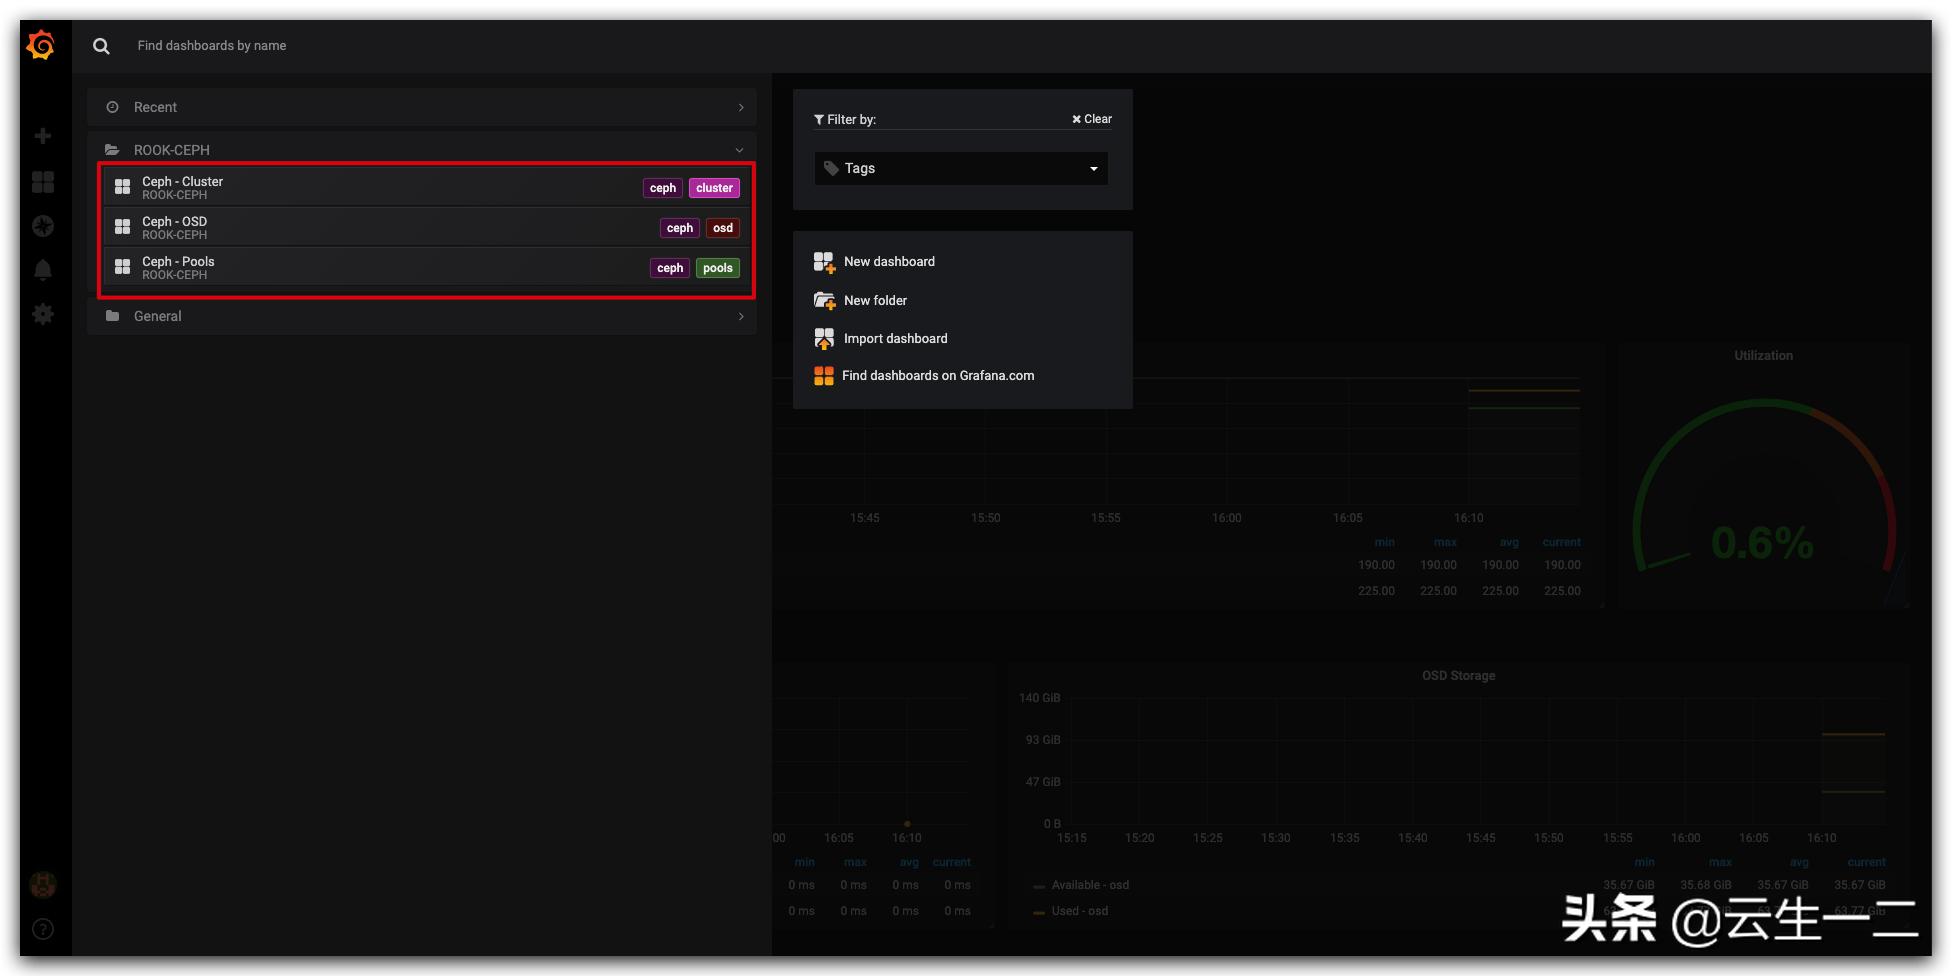Screen dimensions: 1952x976
Task: Collapse the ROOK-CEPH folder chevron
Action: tap(740, 150)
